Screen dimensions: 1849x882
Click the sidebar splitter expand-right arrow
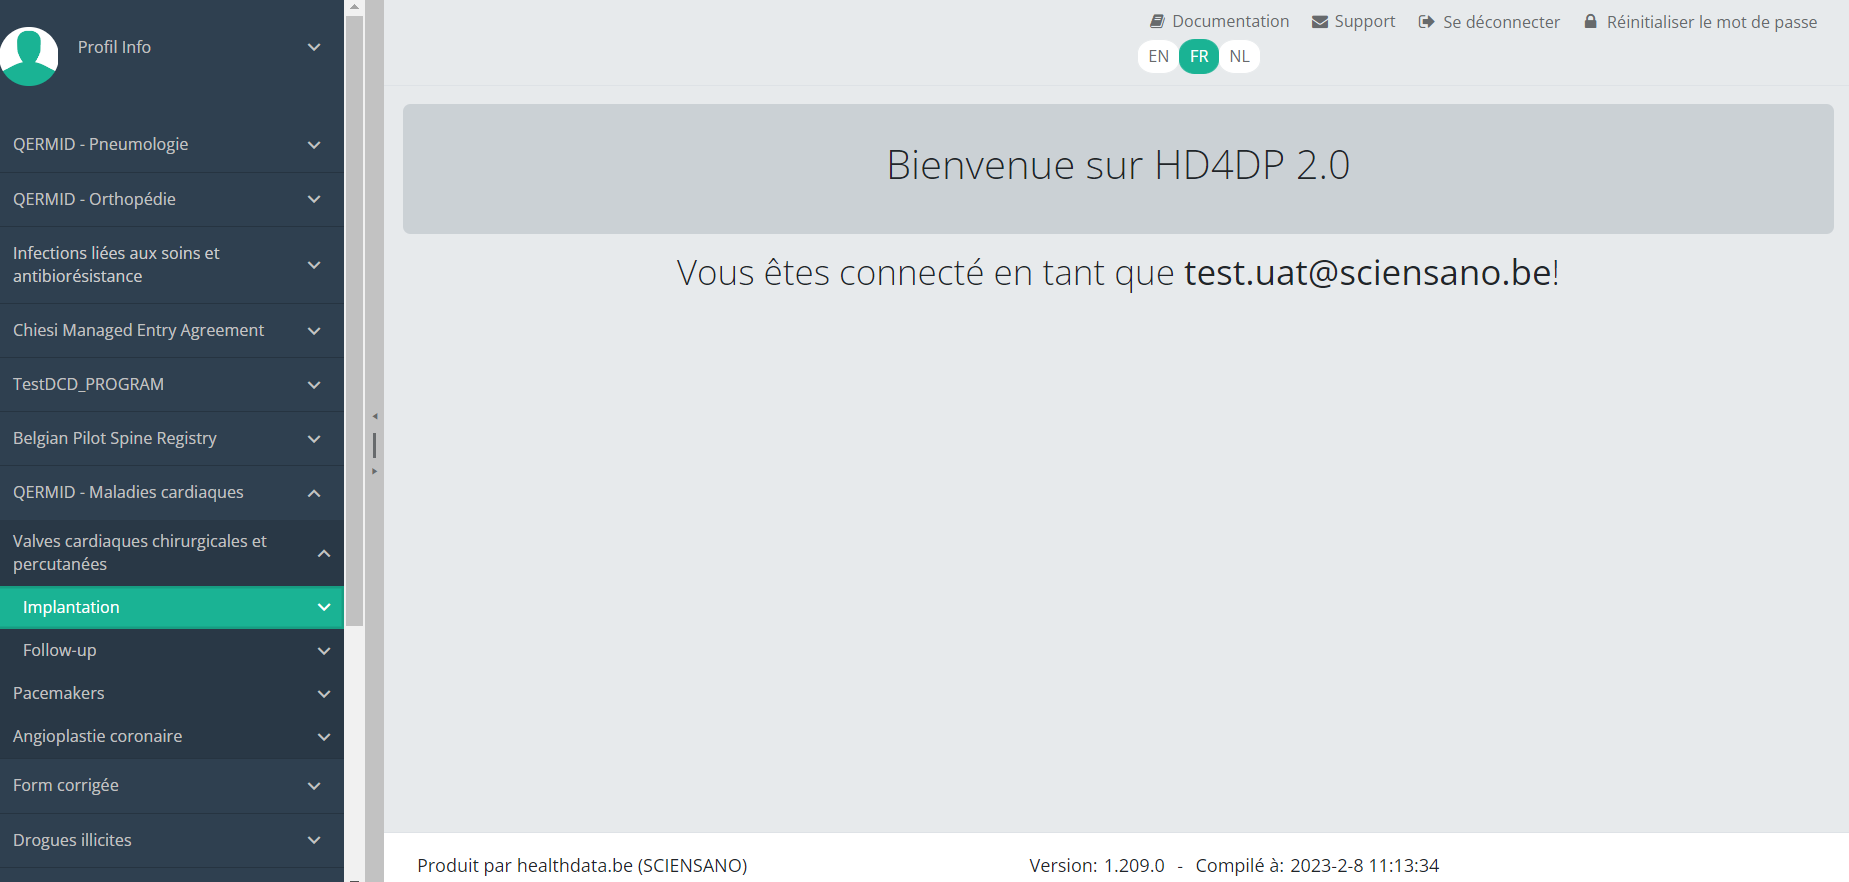click(x=375, y=471)
